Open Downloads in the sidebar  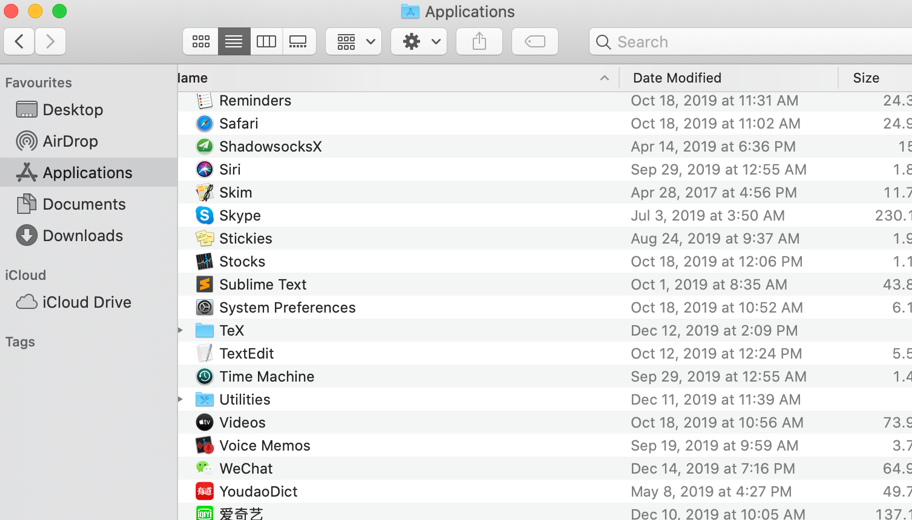[x=82, y=236]
